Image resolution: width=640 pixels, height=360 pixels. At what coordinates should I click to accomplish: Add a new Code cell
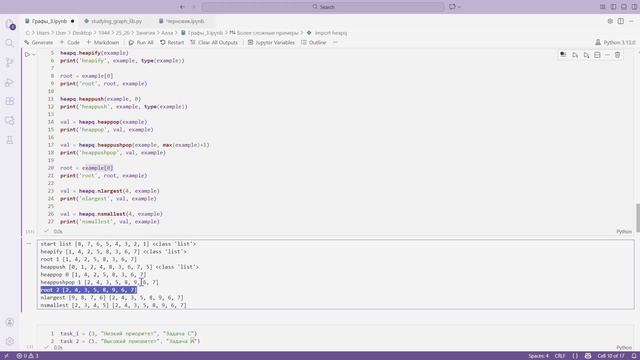tap(70, 42)
